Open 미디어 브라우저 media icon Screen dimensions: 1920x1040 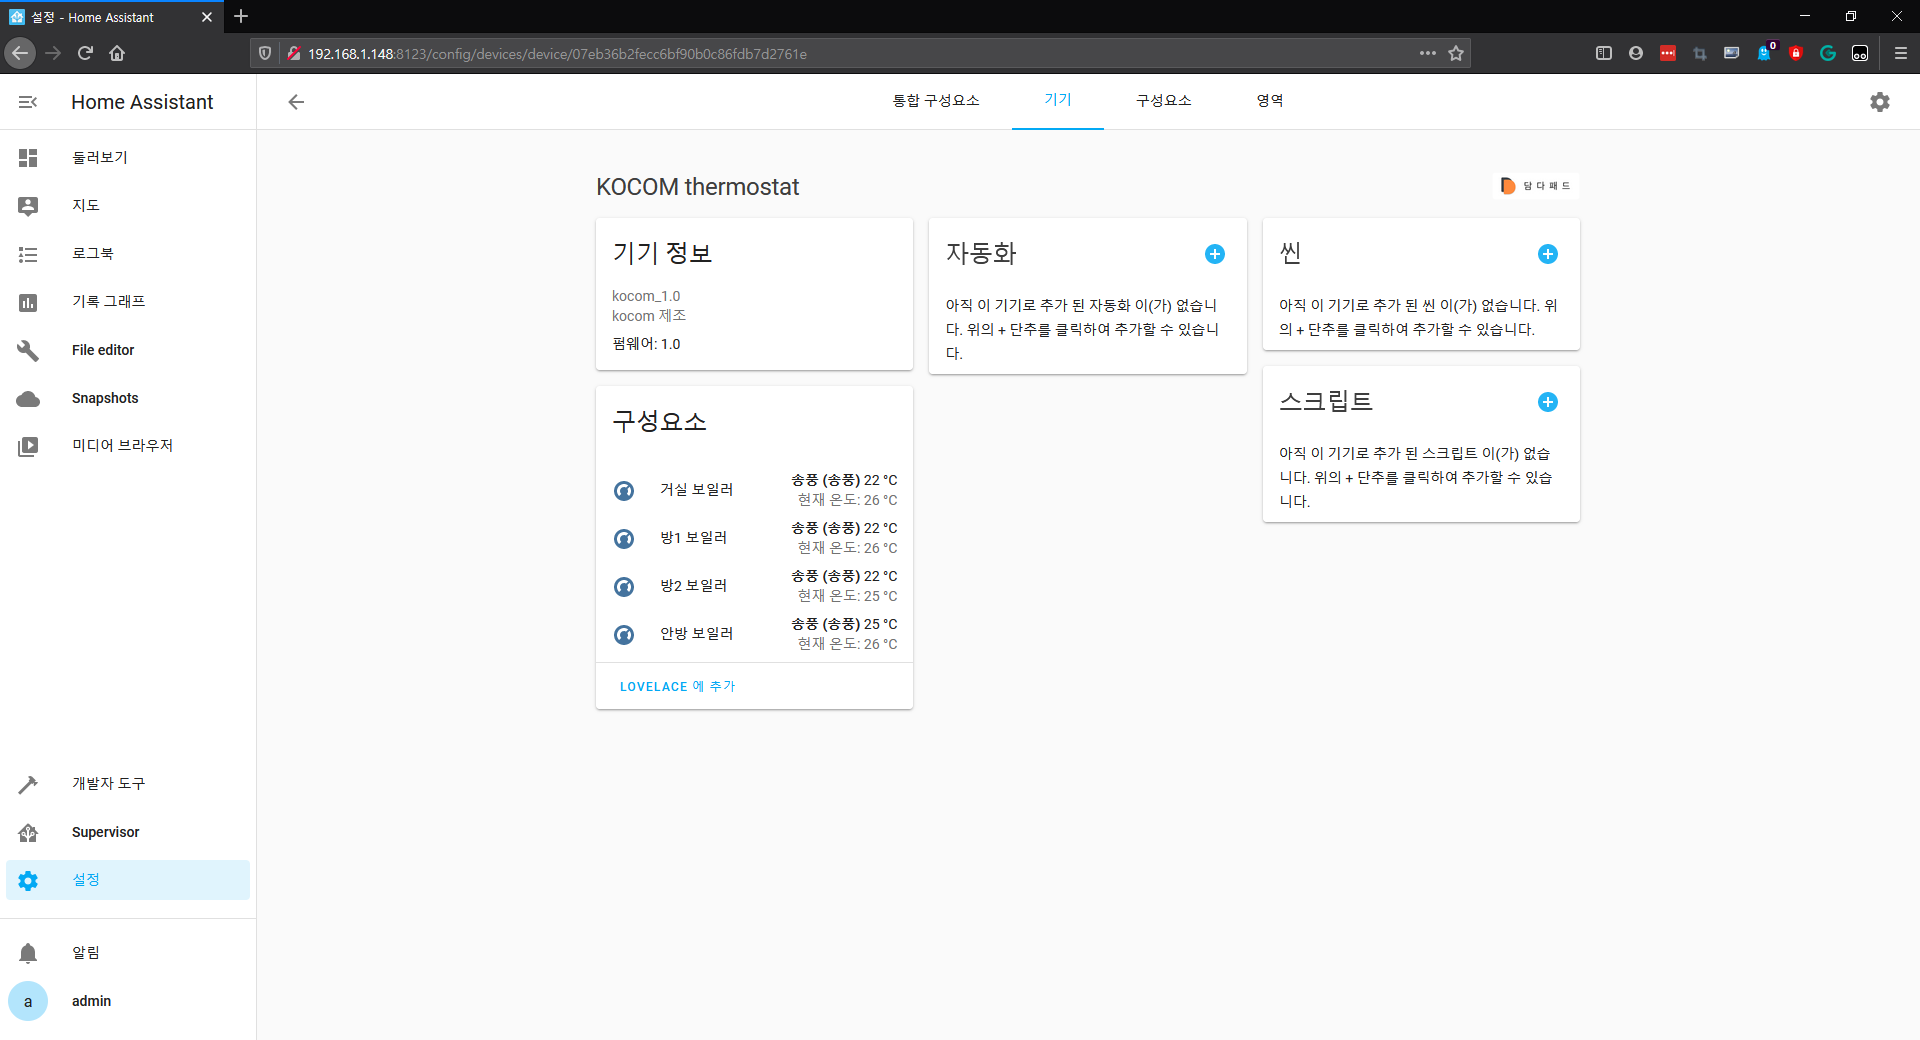point(28,446)
